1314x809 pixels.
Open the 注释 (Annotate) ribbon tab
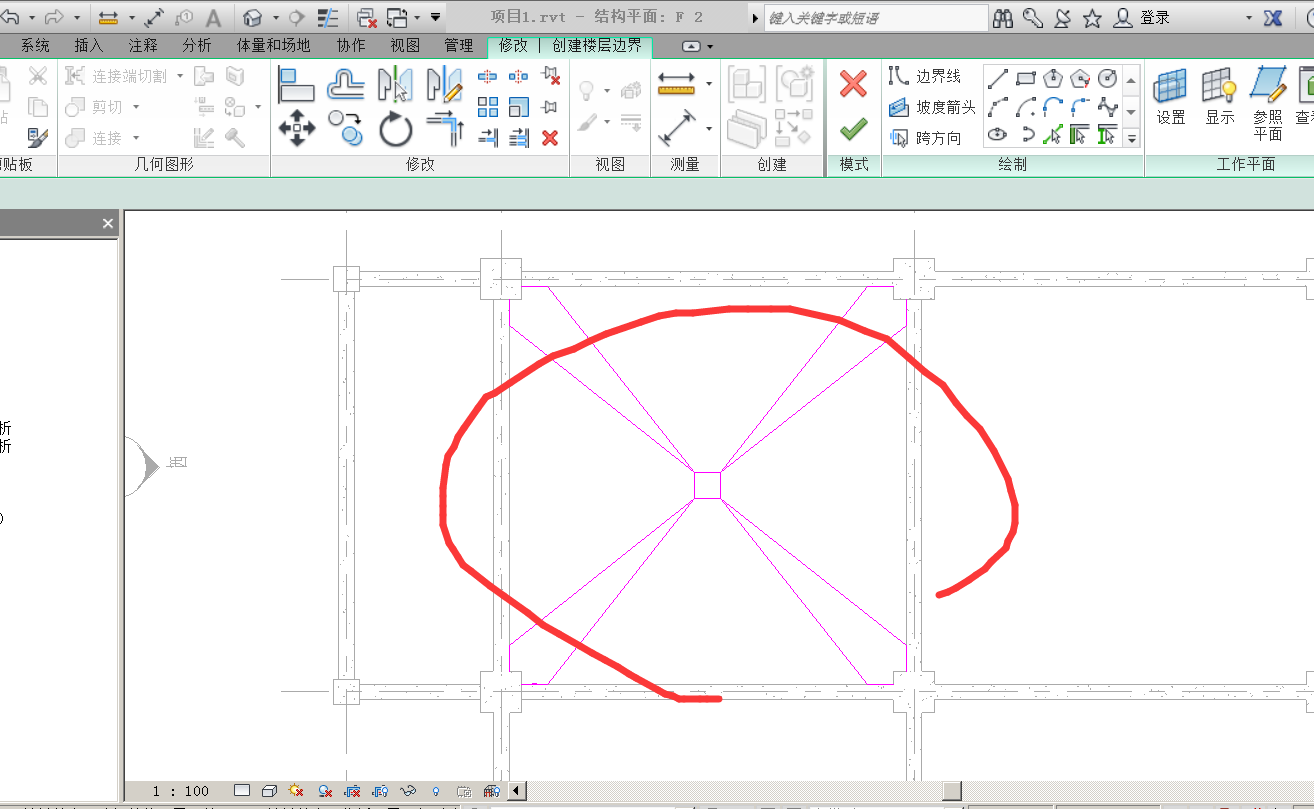click(143, 46)
